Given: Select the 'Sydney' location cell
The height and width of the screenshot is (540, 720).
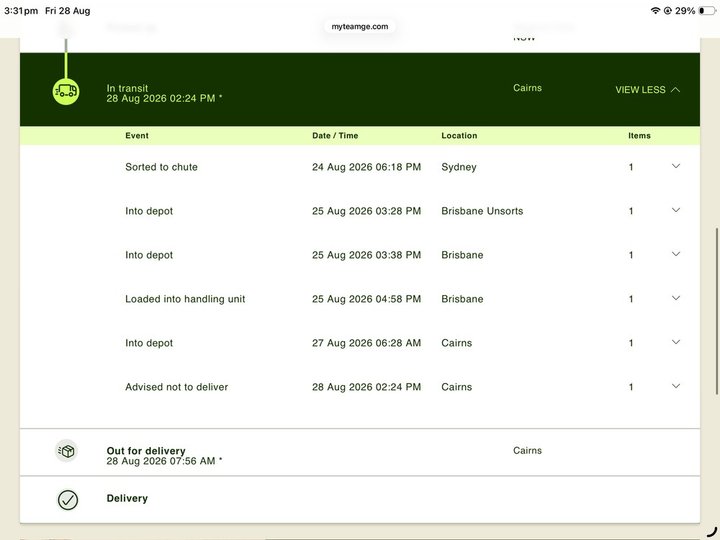Looking at the screenshot, I should (459, 167).
